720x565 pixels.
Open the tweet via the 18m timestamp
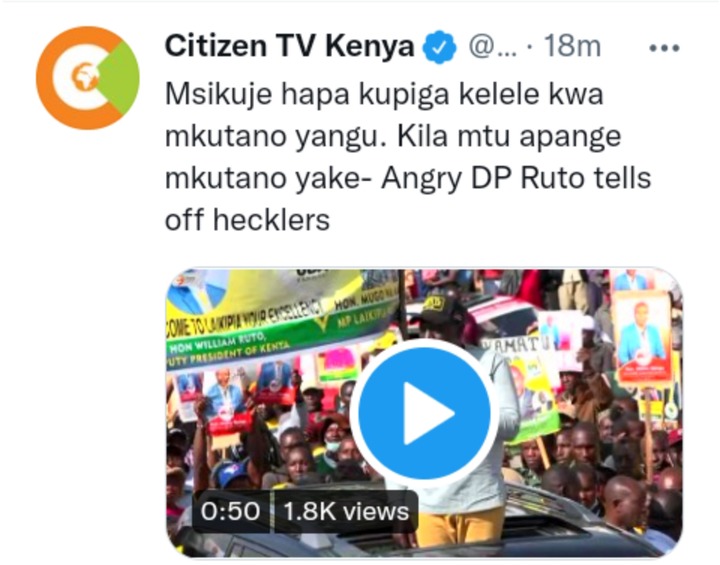click(x=572, y=46)
